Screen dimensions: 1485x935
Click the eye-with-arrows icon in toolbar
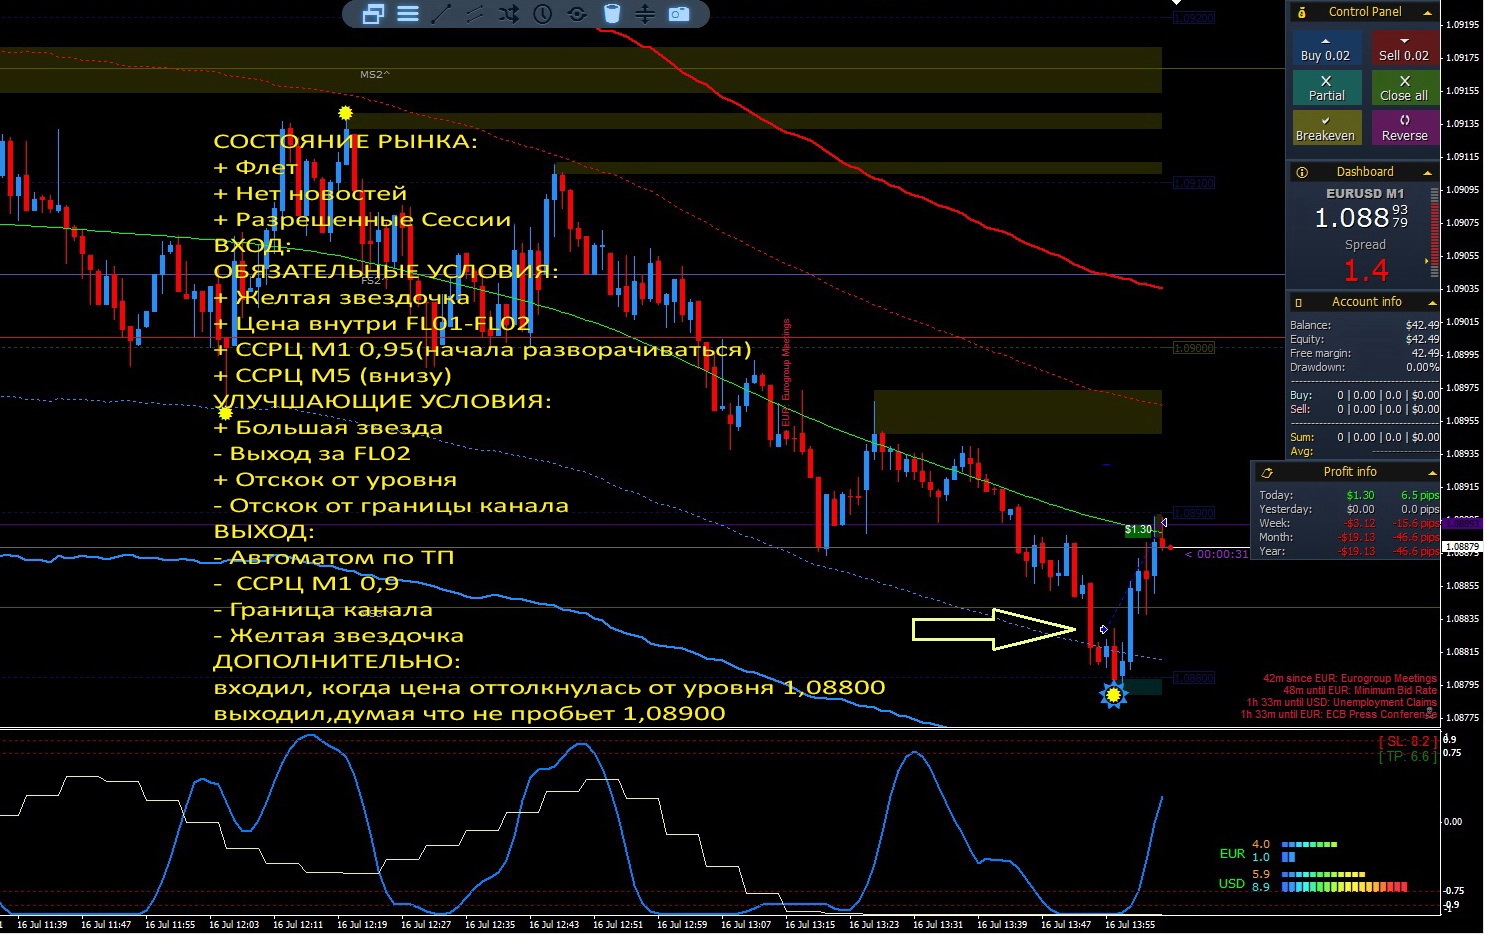[x=577, y=14]
